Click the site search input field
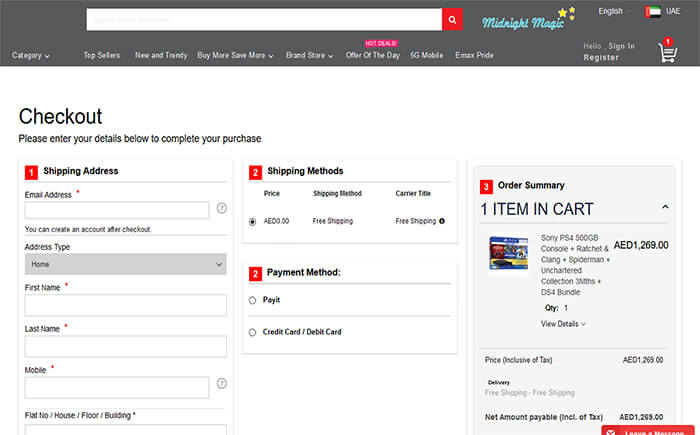Image resolution: width=700 pixels, height=435 pixels. pos(264,20)
